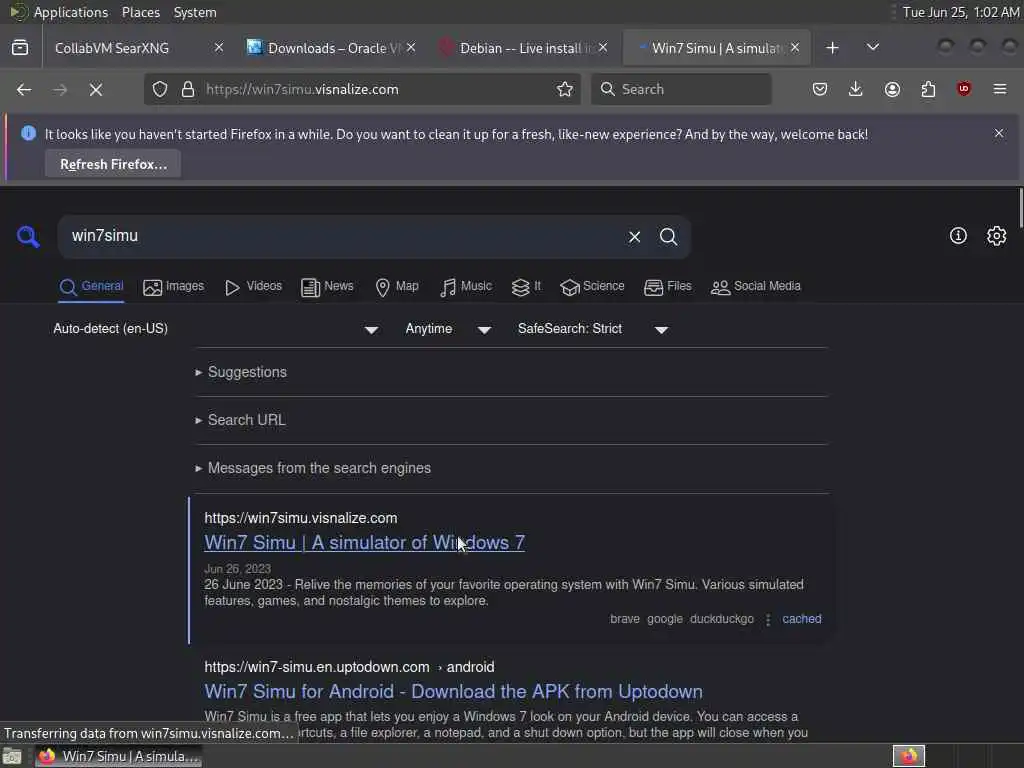
Task: Click the SearXNG magnifier logo
Action: (28, 236)
